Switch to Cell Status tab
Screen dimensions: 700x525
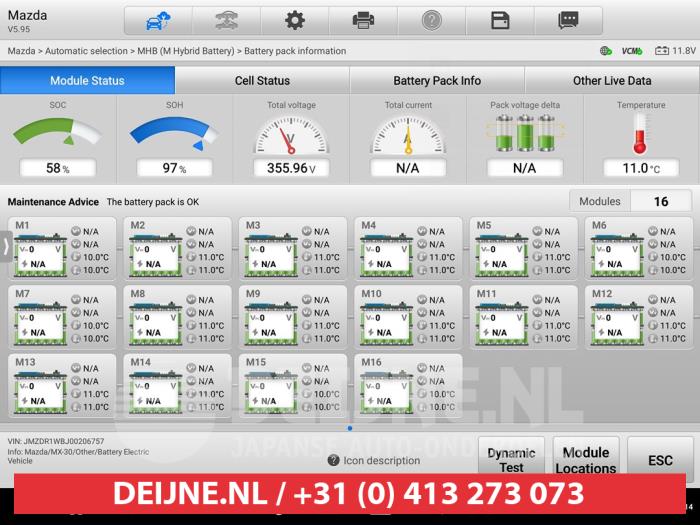(x=262, y=80)
